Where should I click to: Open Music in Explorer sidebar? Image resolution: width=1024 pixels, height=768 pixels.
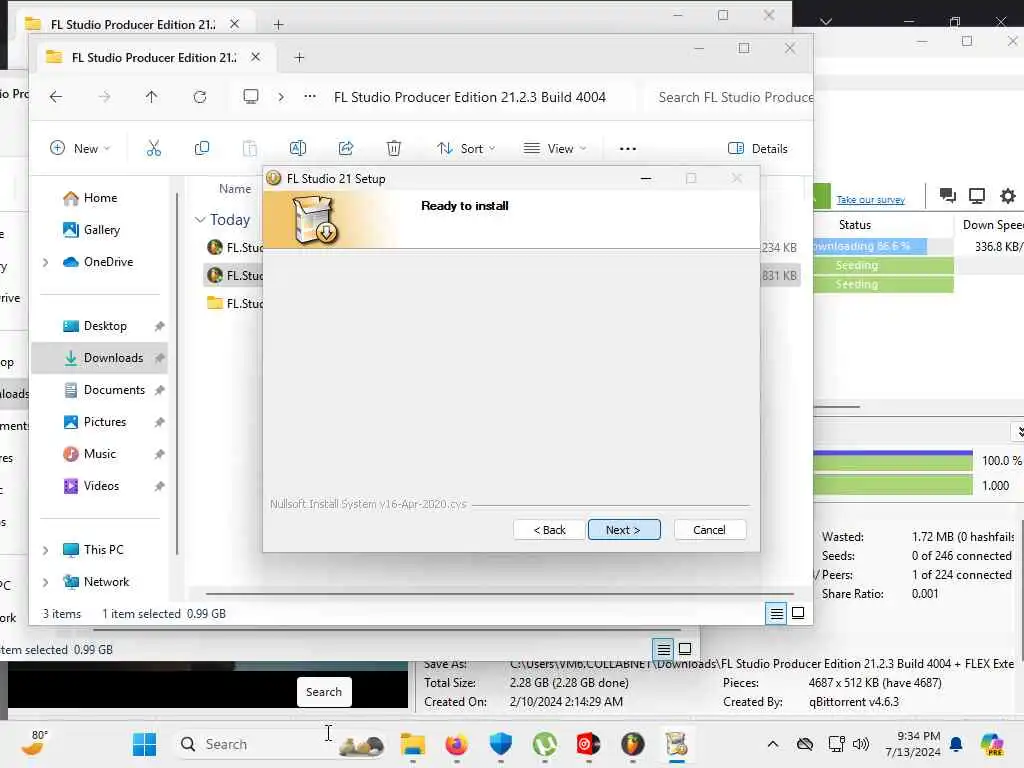99,454
